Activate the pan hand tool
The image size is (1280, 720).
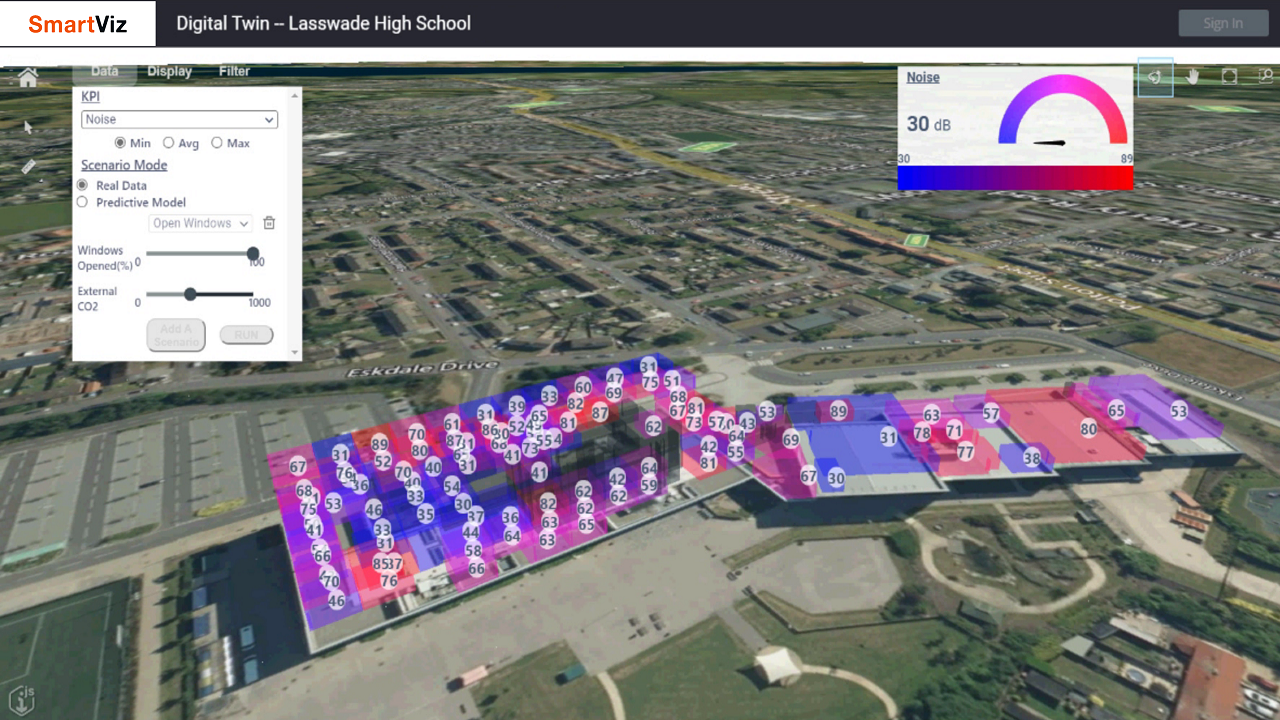pos(1192,77)
